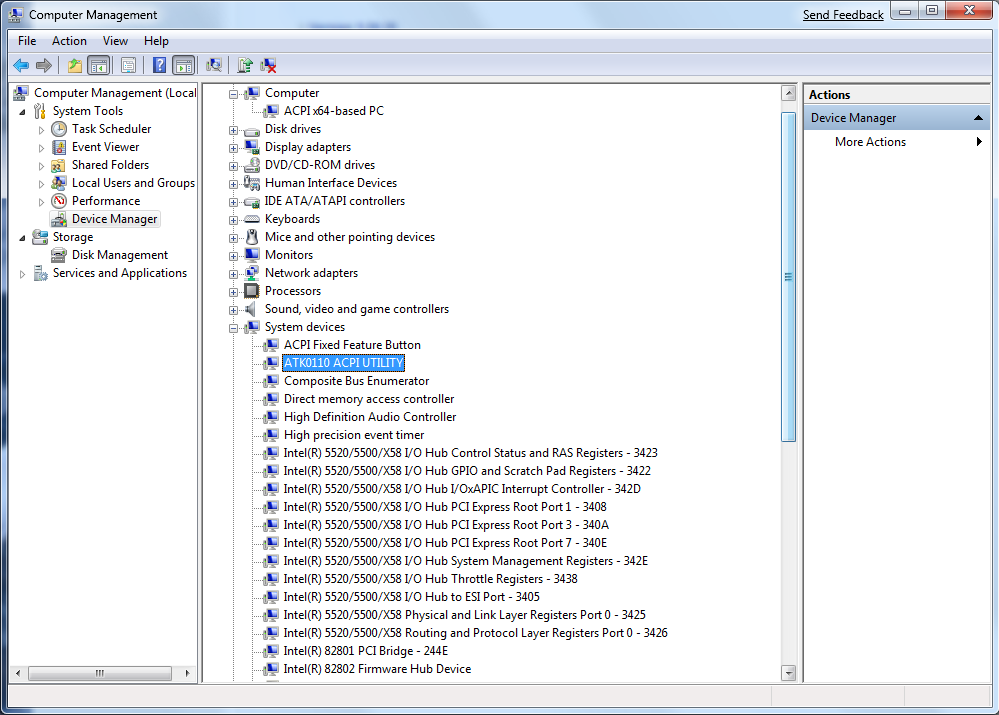999x715 pixels.
Task: Expand the Disk drives category
Action: (x=234, y=130)
